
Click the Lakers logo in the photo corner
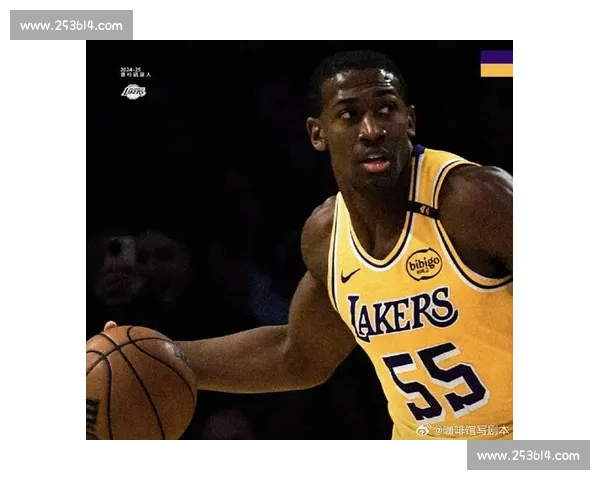point(133,92)
